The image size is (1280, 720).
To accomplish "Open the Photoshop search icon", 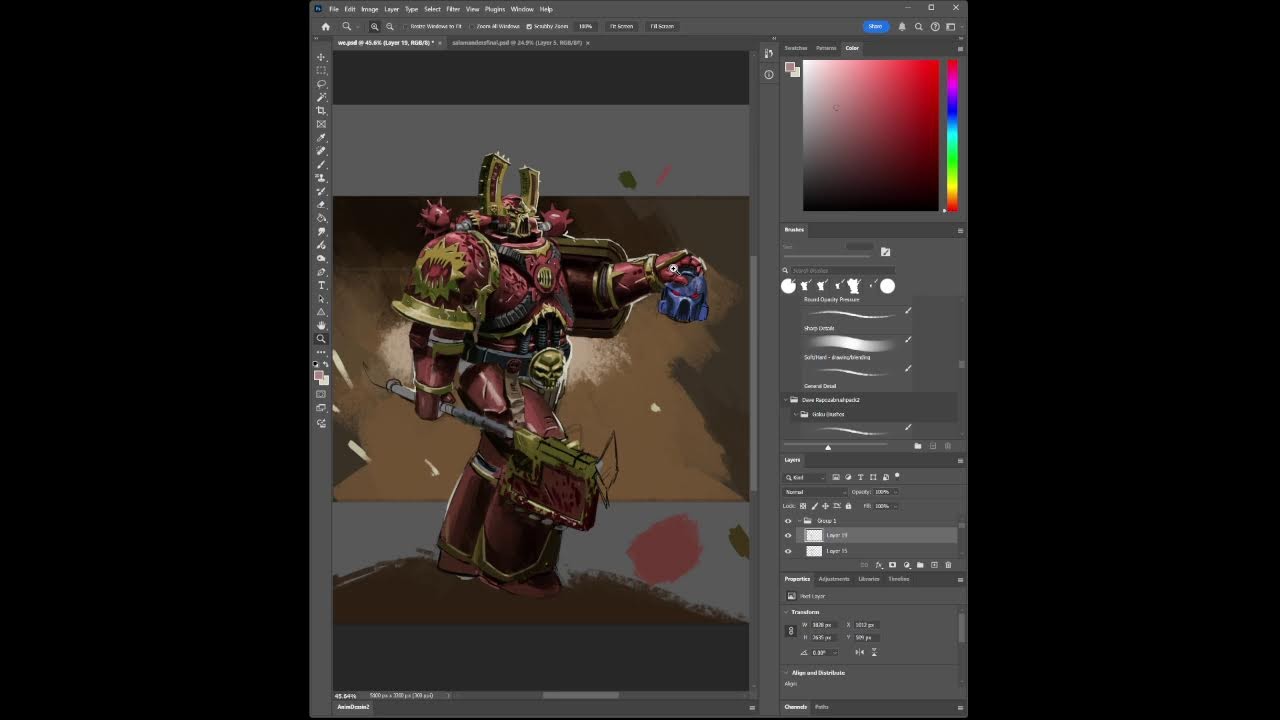I will pos(918,27).
